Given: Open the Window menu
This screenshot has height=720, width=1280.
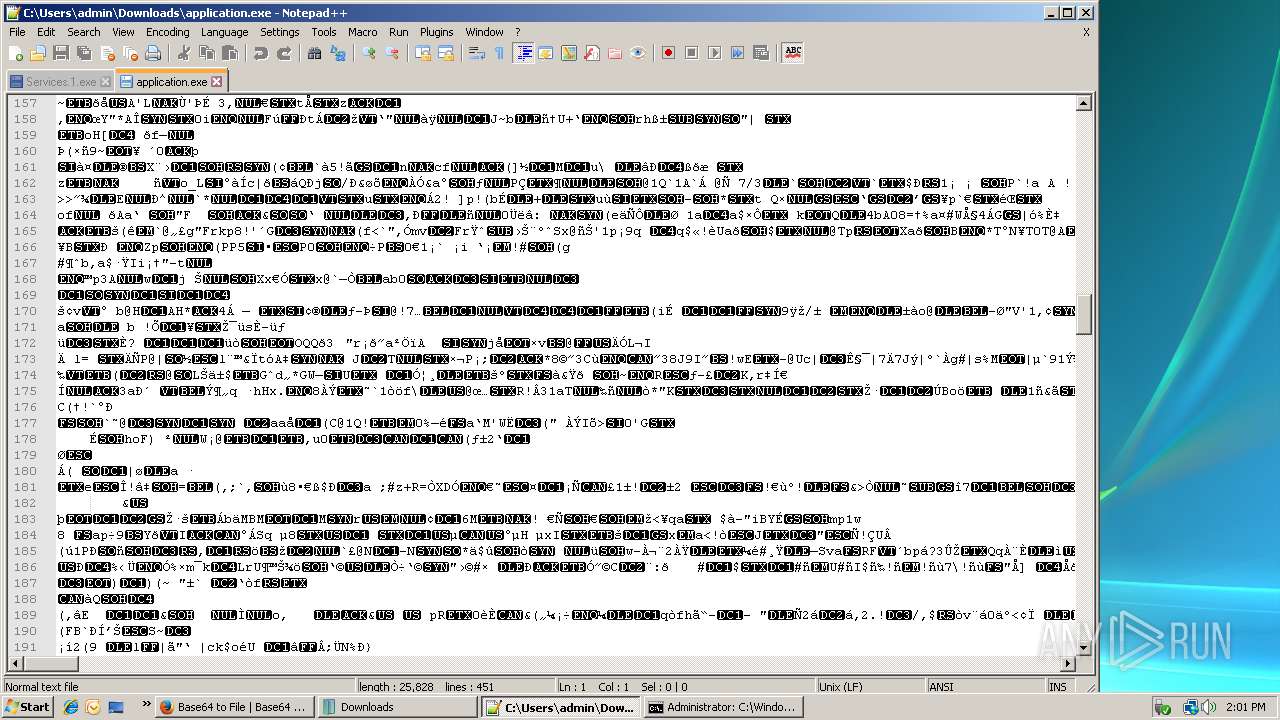Looking at the screenshot, I should pos(484,32).
